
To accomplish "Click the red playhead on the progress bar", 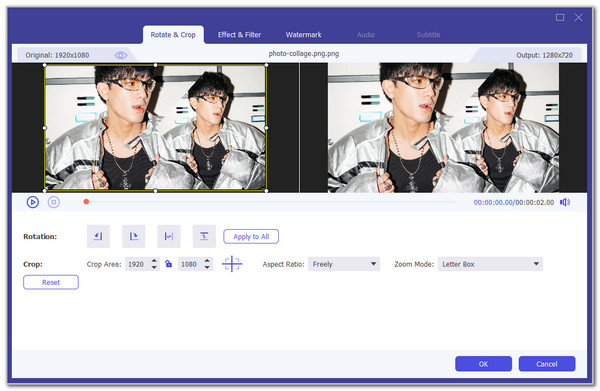I will click(86, 202).
